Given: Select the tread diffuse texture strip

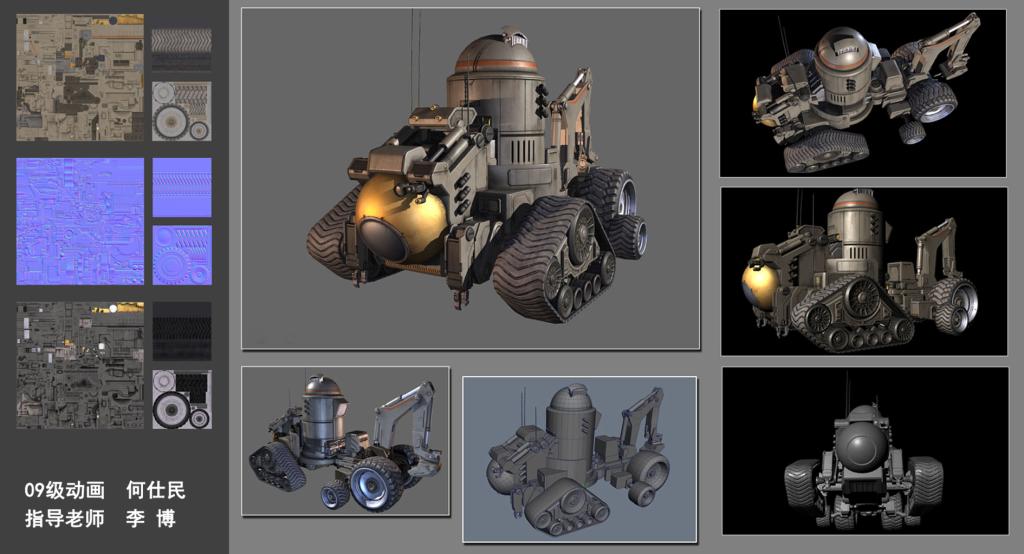Looking at the screenshot, I should click(181, 48).
